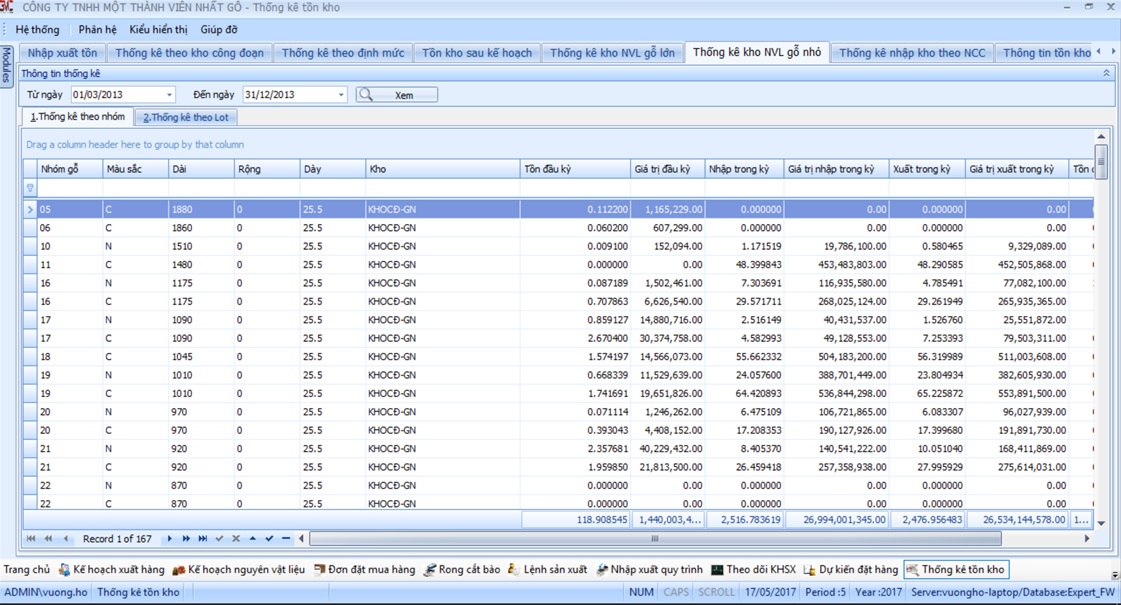Open Kế hoạch nguyên vật liệu module

(x=239, y=569)
